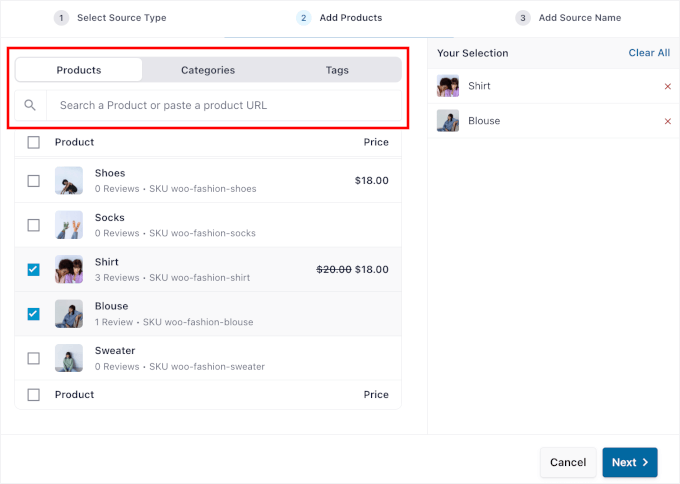The height and width of the screenshot is (484, 680).
Task: Switch to the Categories tab
Action: point(208,70)
